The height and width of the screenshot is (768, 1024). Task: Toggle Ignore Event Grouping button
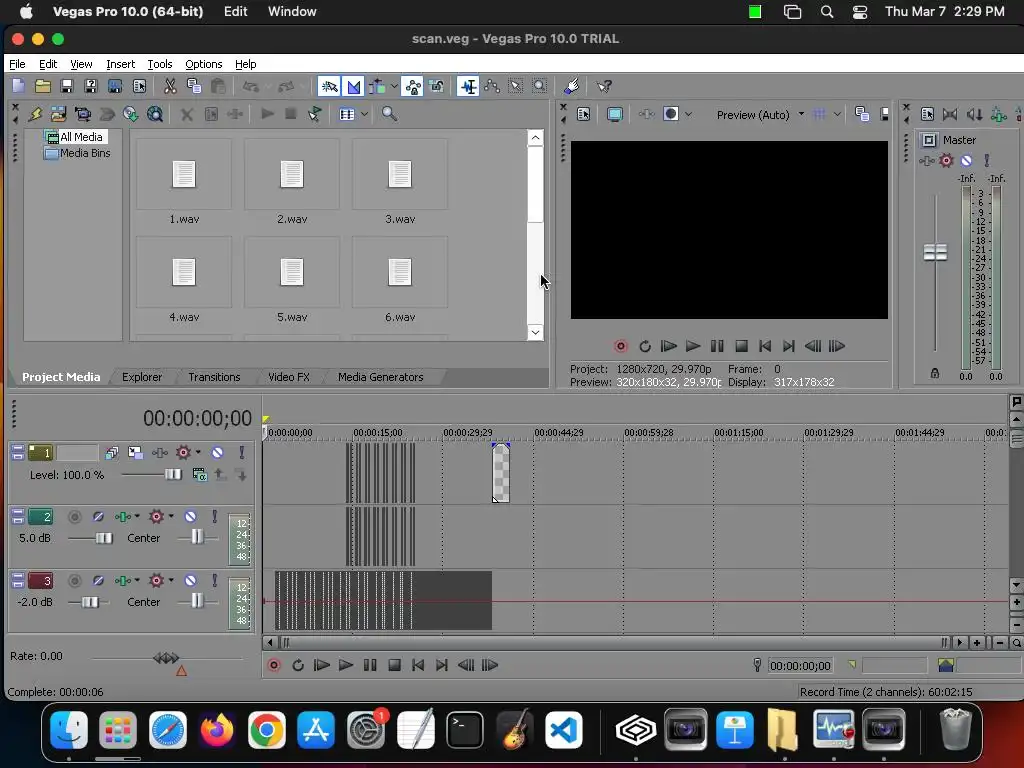pos(436,86)
